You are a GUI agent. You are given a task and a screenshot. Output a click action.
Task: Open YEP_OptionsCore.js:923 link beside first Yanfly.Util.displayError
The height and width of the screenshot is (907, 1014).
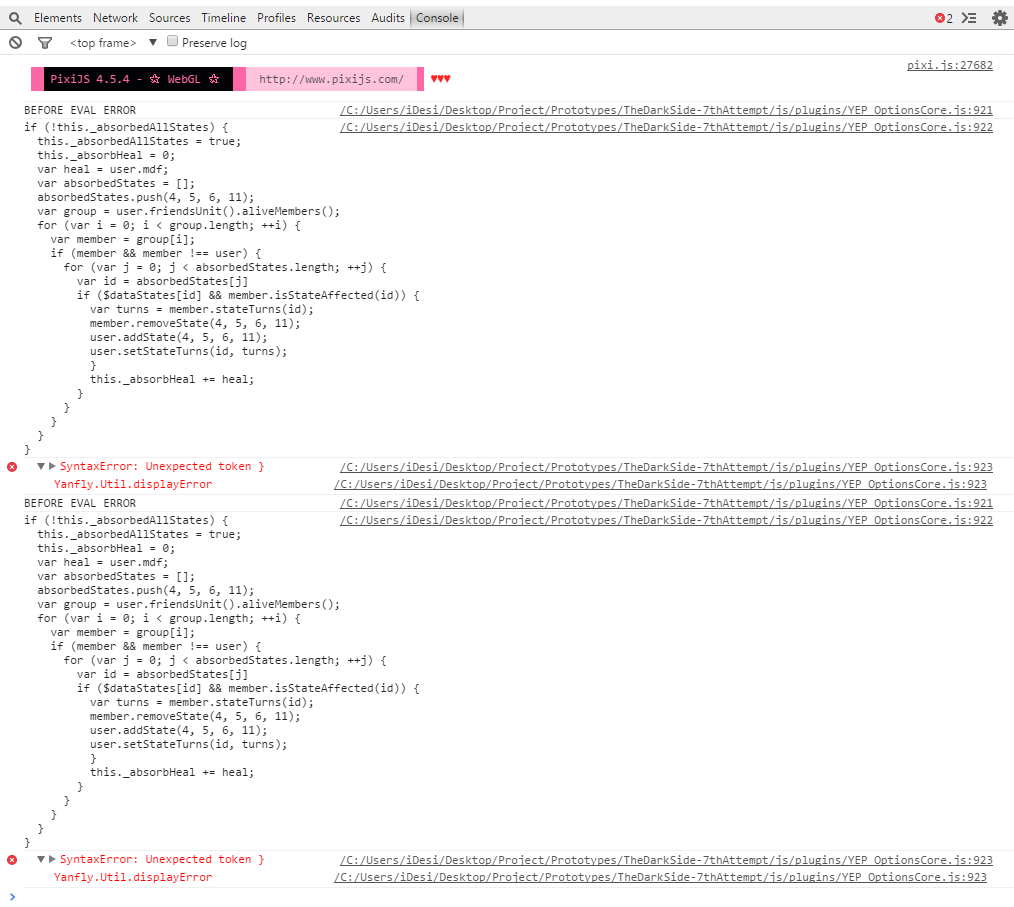[660, 485]
